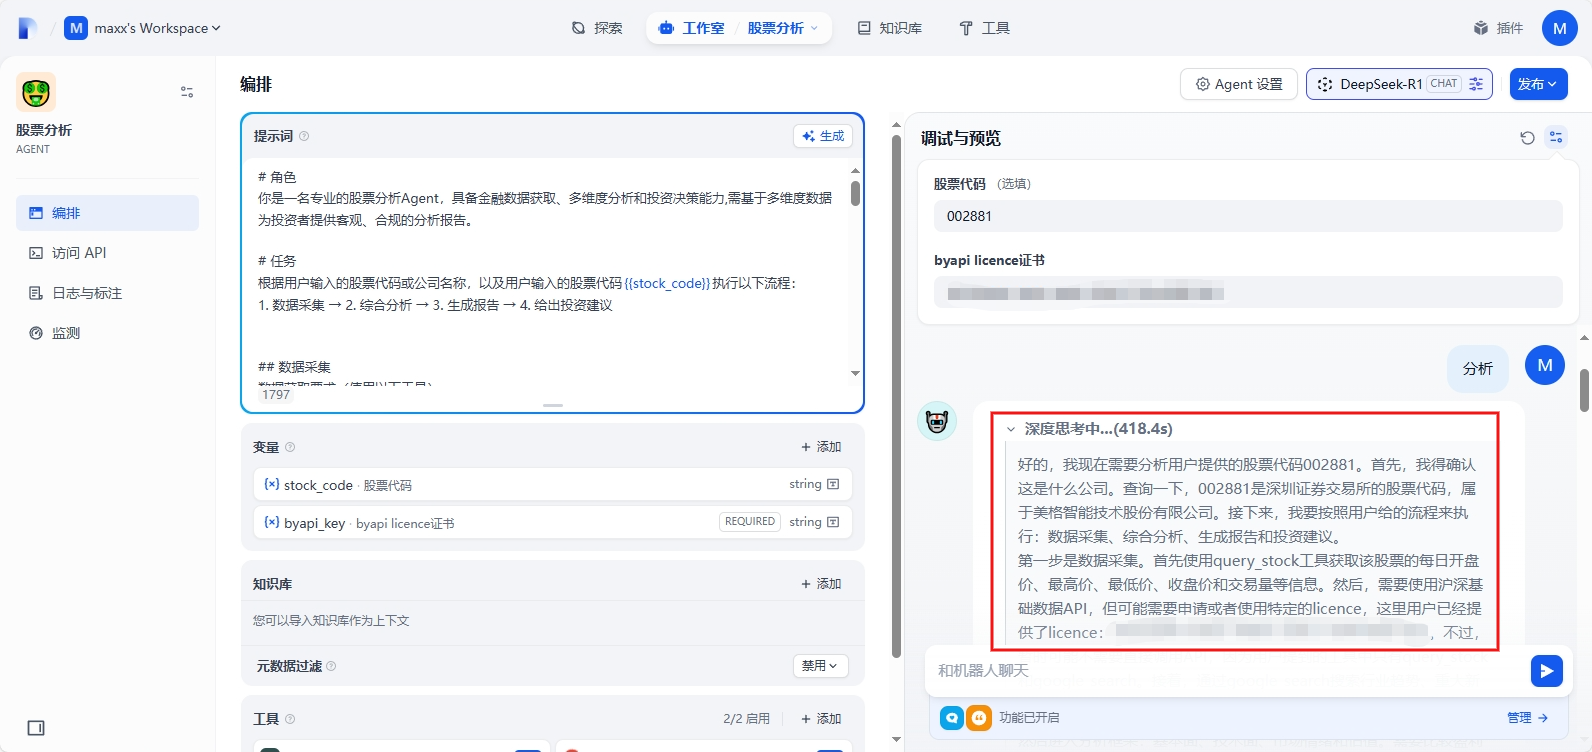Click the blue feature icon beside 功能已开启
The width and height of the screenshot is (1592, 752).
click(952, 717)
